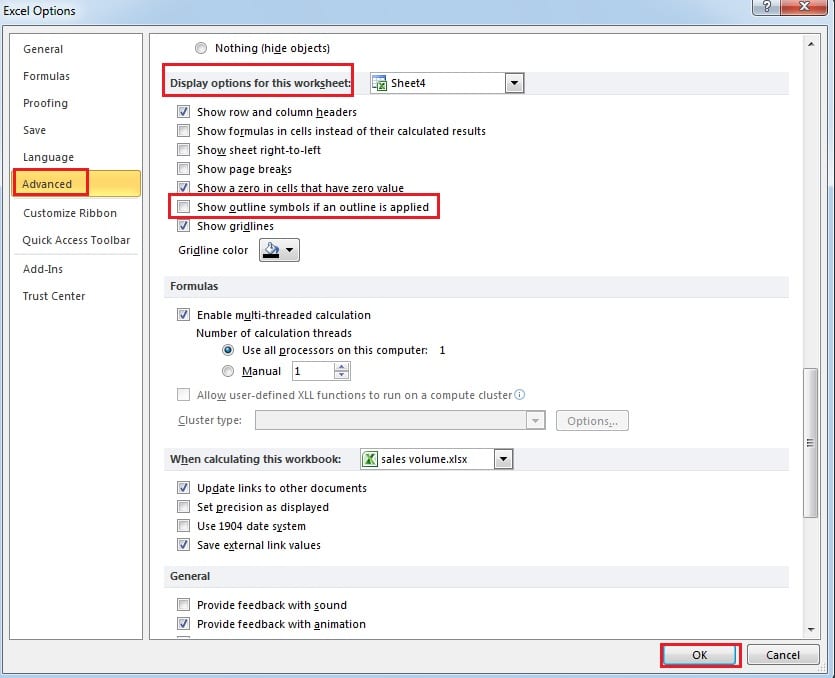Click the Help question mark button in title bar

pyautogui.click(x=767, y=9)
